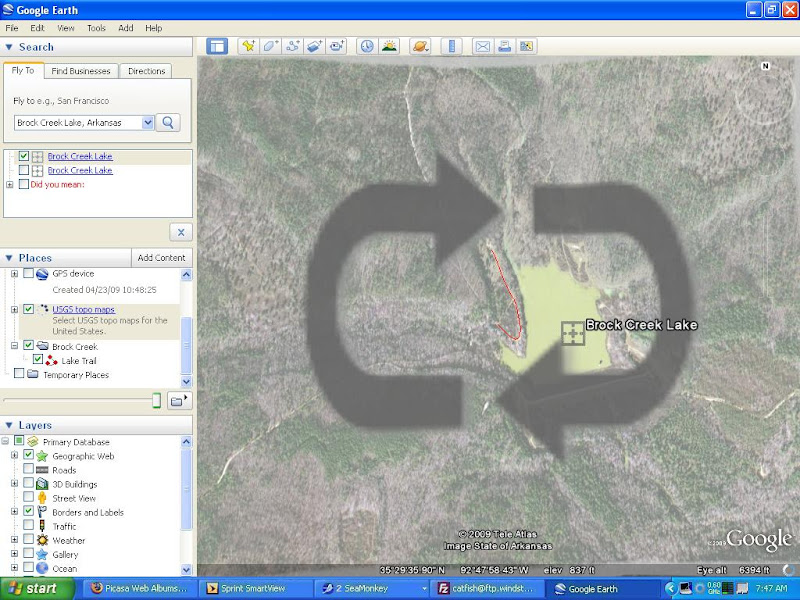The height and width of the screenshot is (600, 800).
Task: Click the Add Placemark pushpin icon
Action: (x=247, y=46)
